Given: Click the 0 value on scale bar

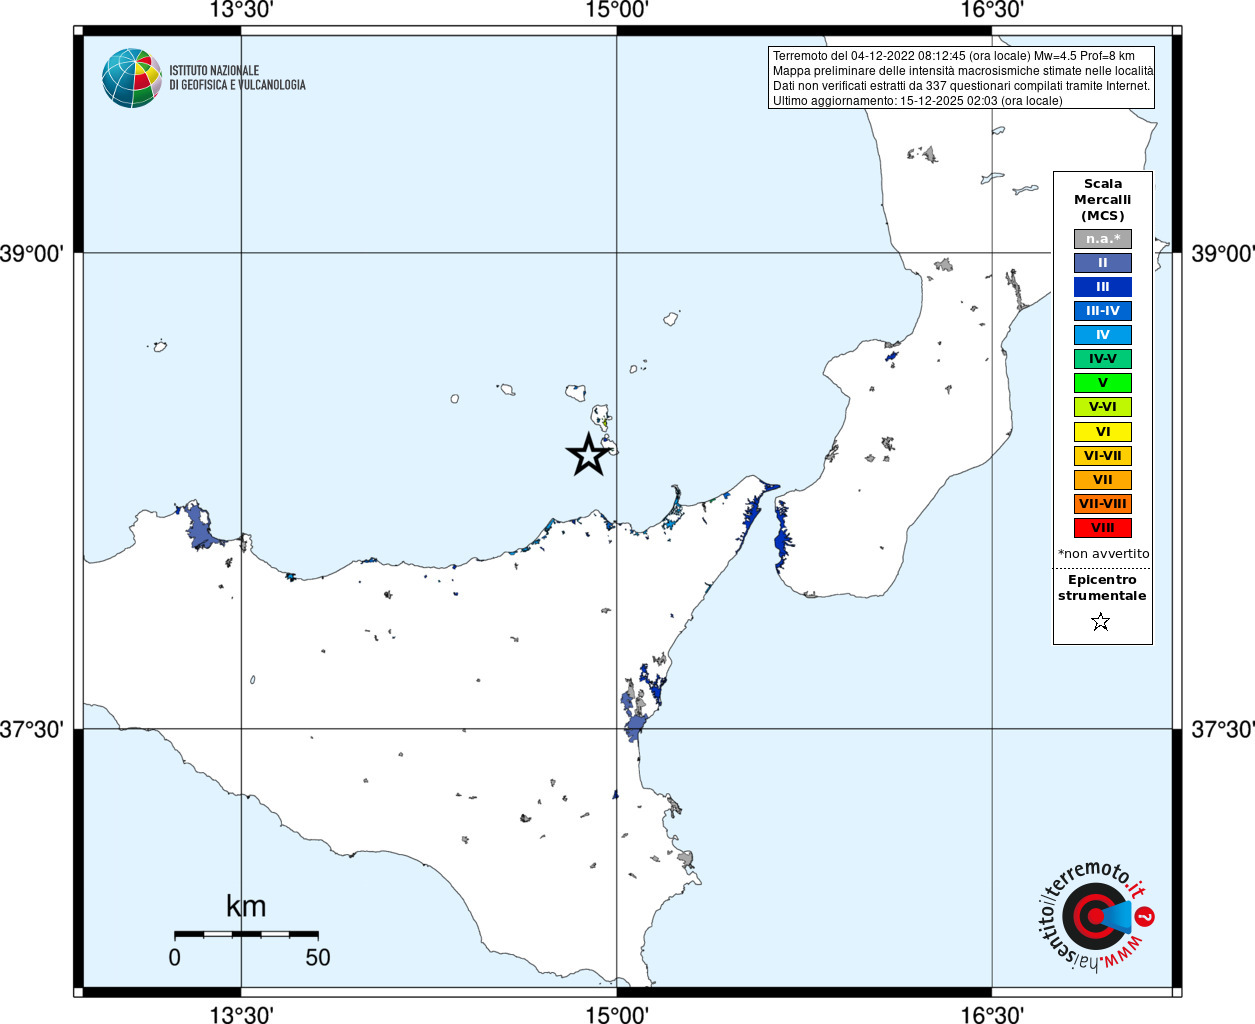Looking at the screenshot, I should (x=175, y=957).
